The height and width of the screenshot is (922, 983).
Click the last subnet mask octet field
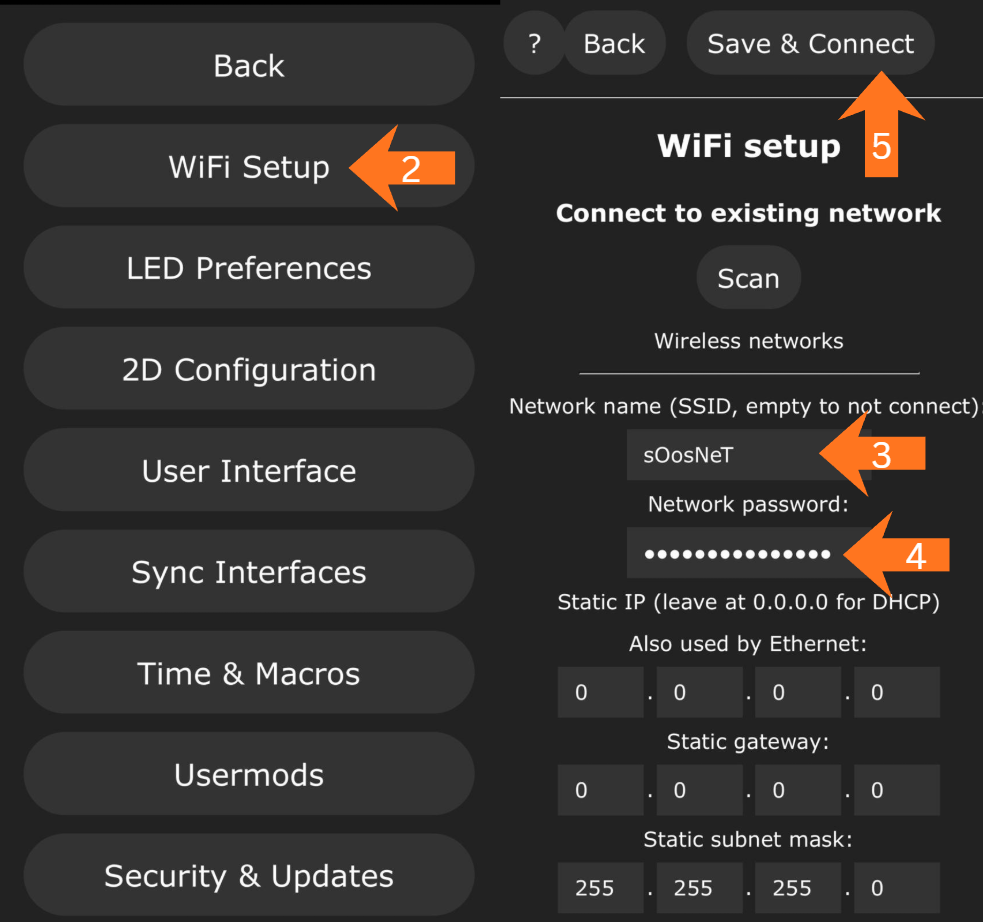pyautogui.click(x=896, y=888)
